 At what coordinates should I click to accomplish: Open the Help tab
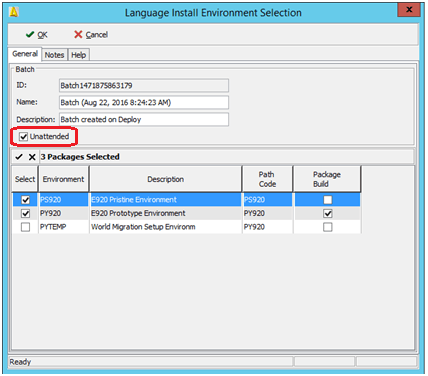point(79,55)
